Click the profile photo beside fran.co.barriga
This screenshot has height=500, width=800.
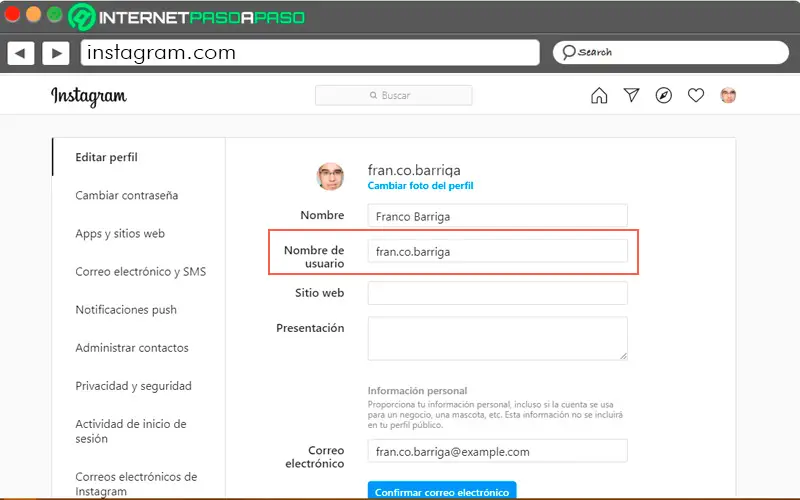pos(330,177)
